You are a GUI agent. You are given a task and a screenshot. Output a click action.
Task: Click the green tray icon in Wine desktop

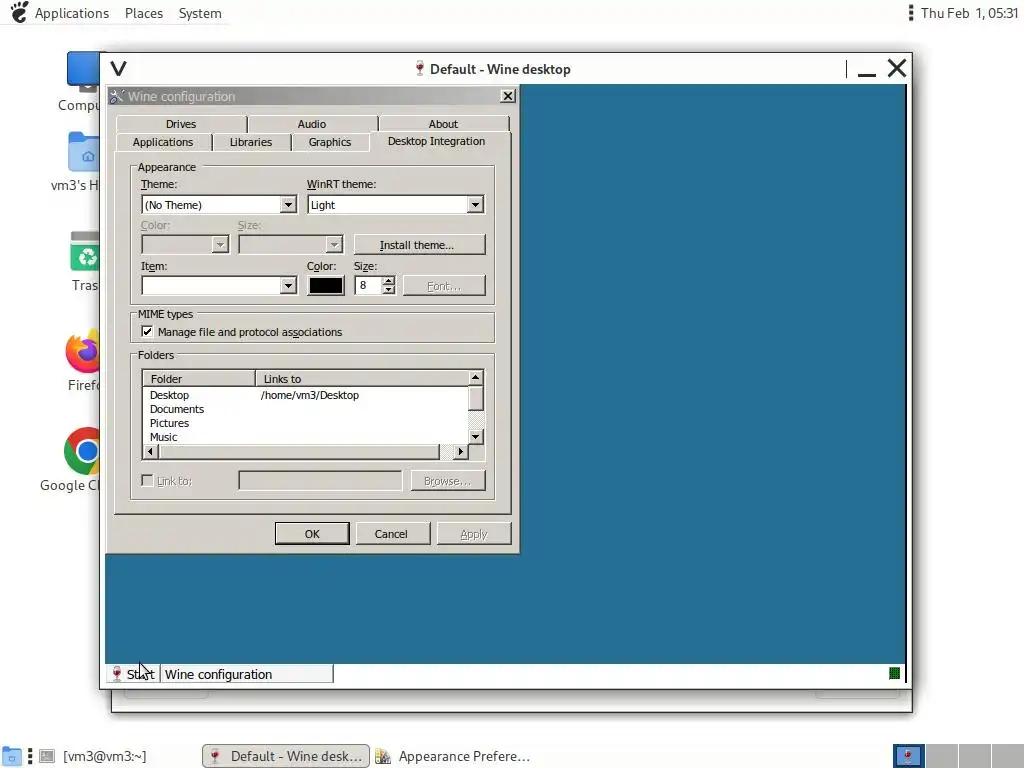894,673
